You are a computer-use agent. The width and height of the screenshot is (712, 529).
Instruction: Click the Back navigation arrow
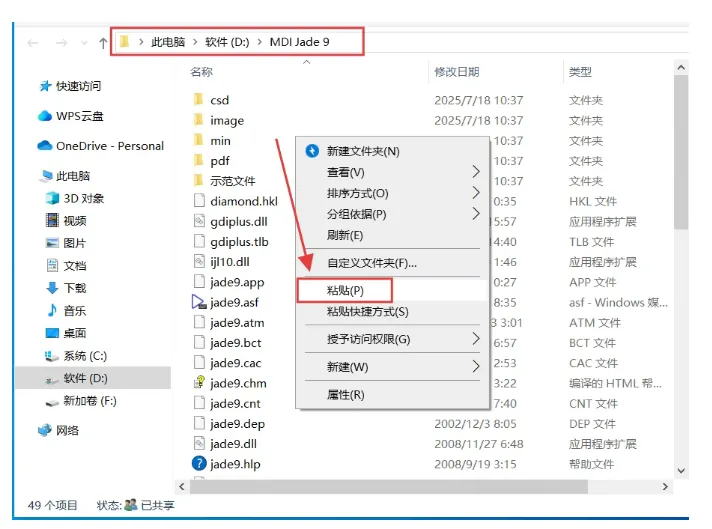pos(33,43)
